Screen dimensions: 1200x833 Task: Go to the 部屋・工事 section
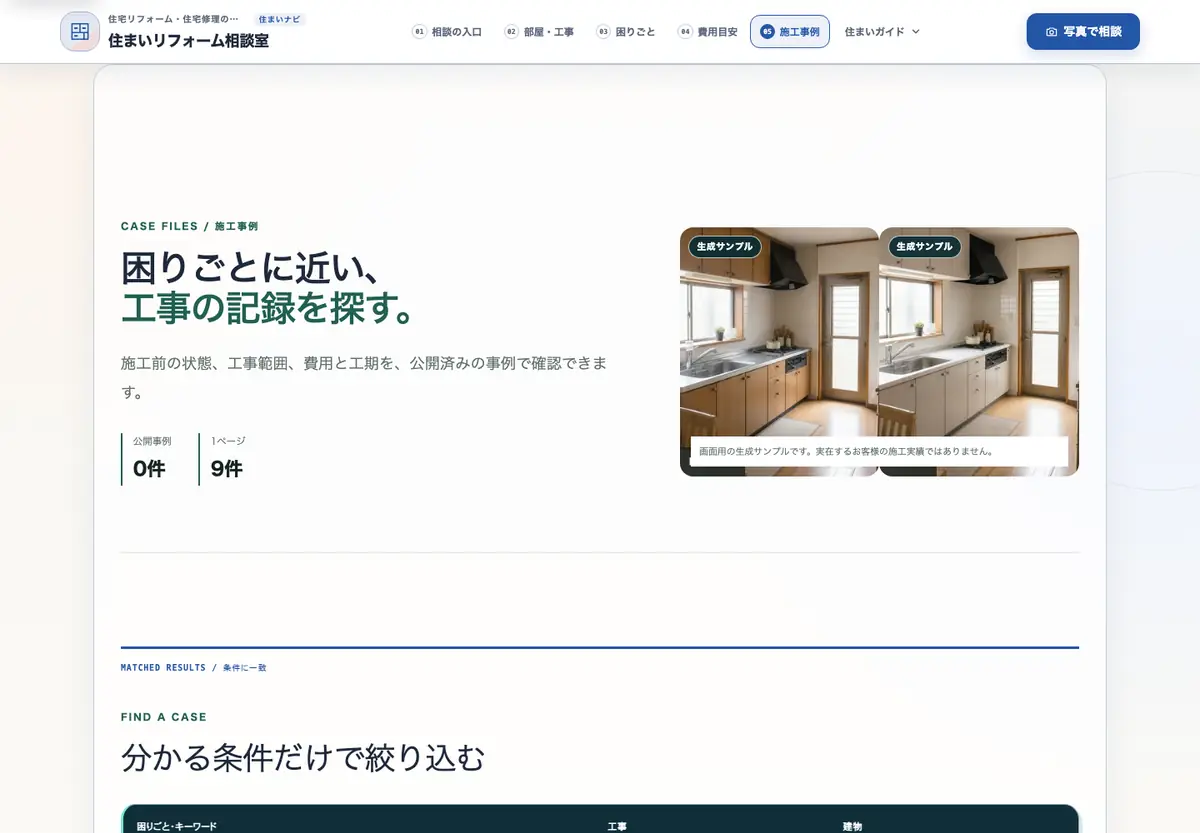coord(539,32)
